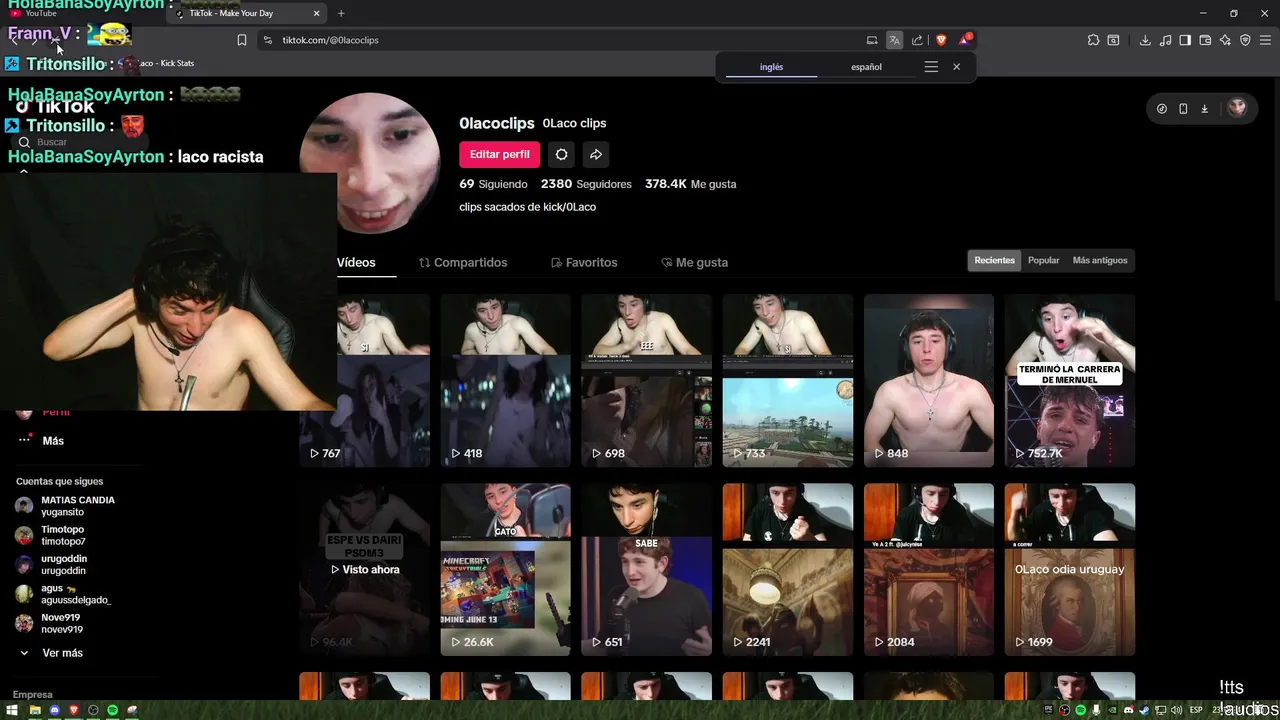Open the TERMINÓ LA CARRERA DE MERNUEL video

click(1070, 380)
